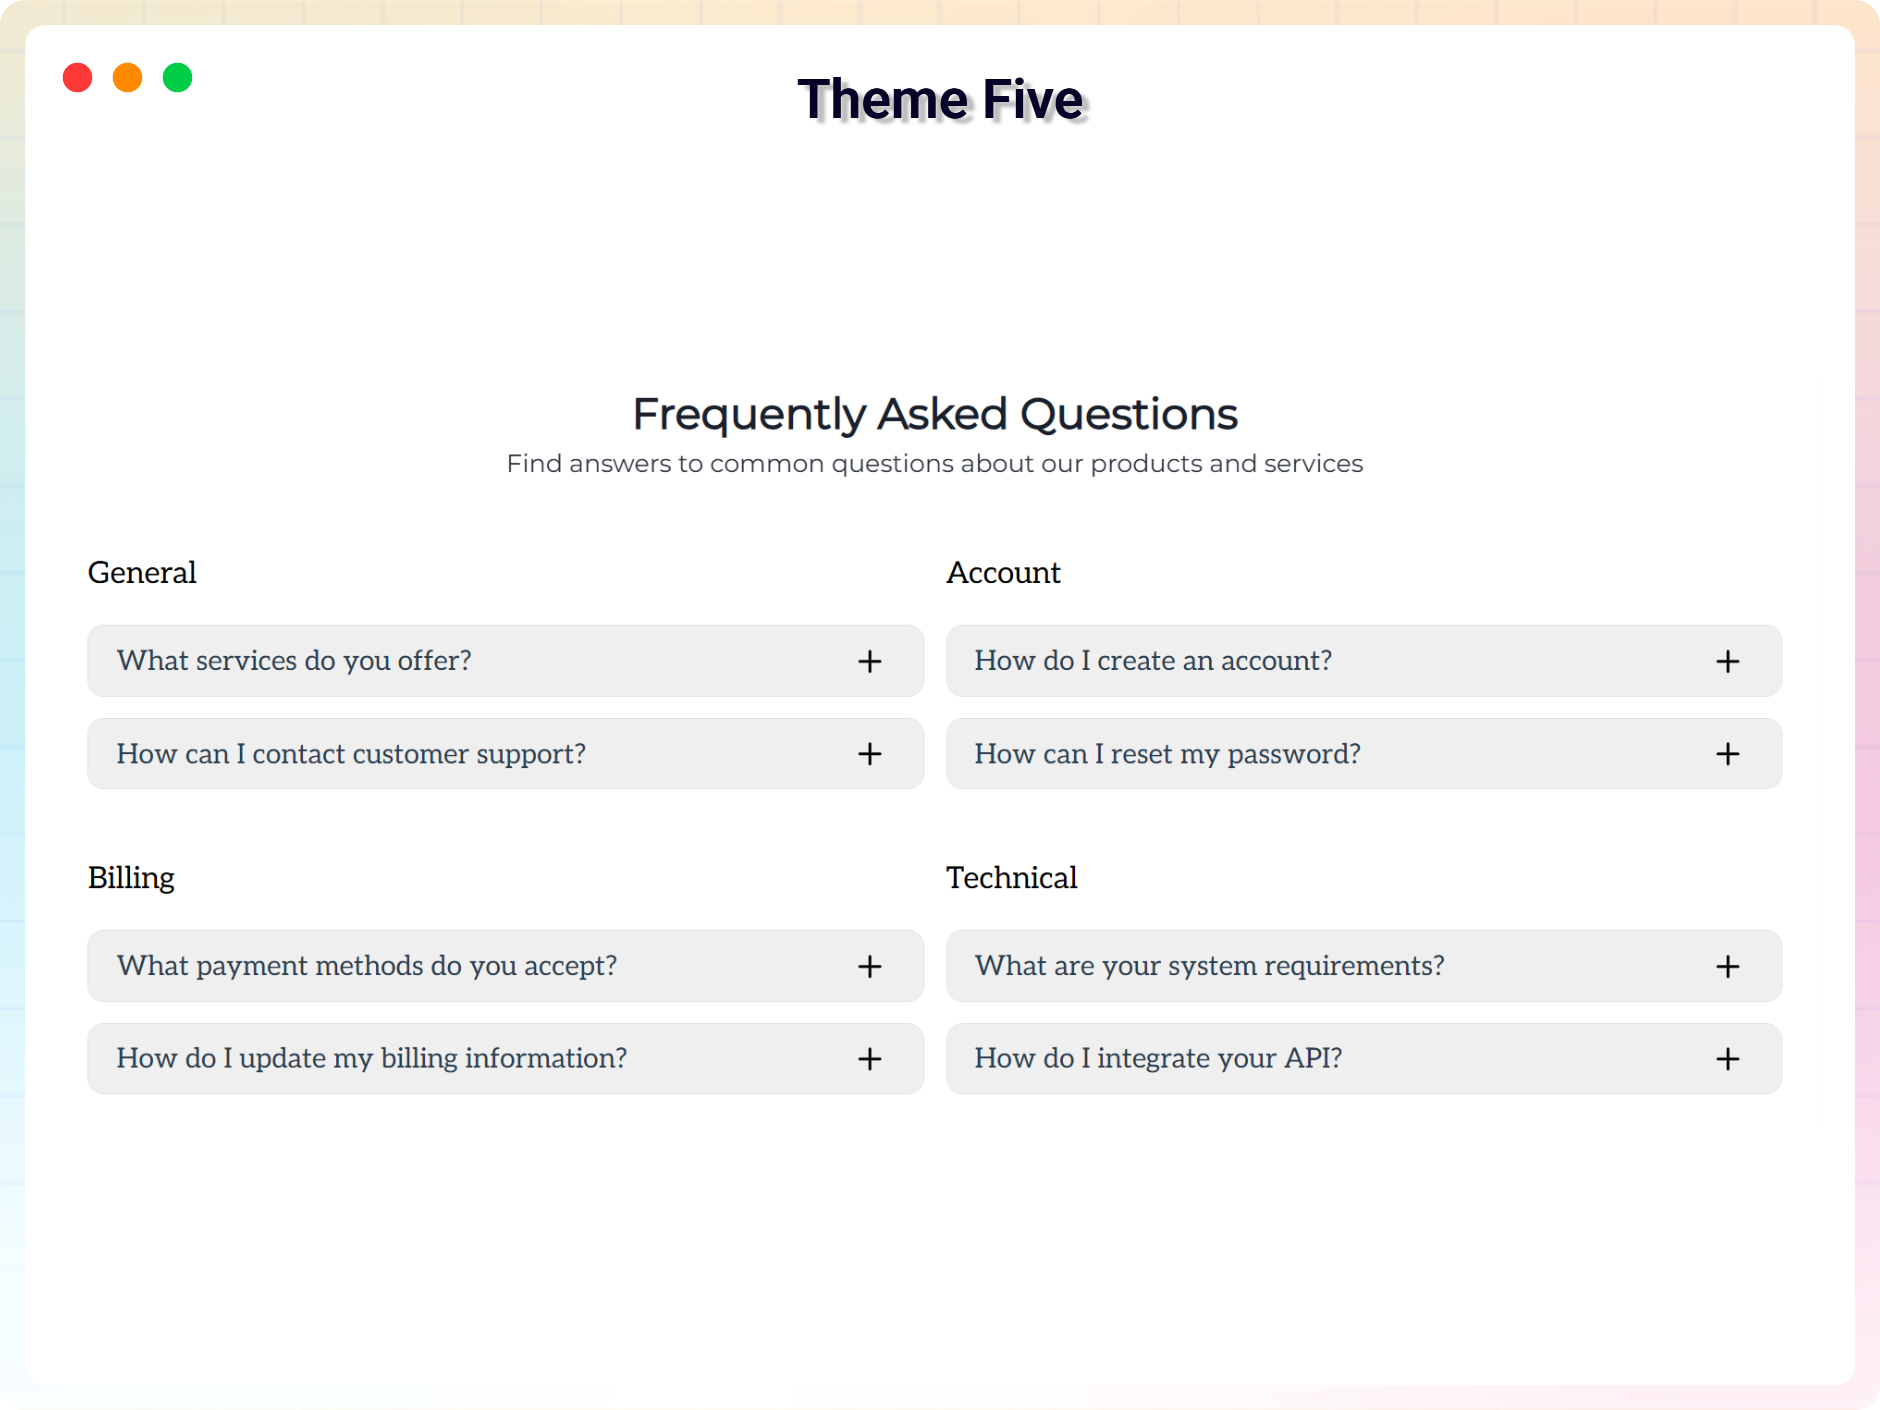Expand 'How can I contact customer support?' plus icon
Viewport: 1880px width, 1410px height.
point(870,754)
